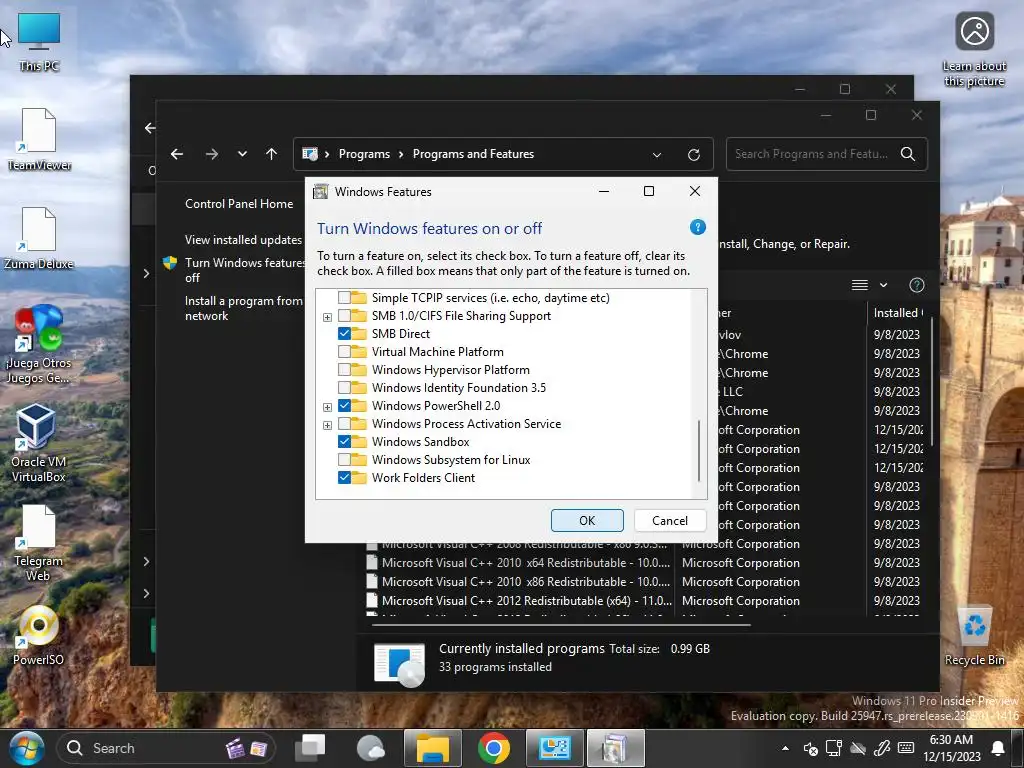This screenshot has height=768, width=1024.
Task: Enable Virtual Machine Platform checkbox
Action: [344, 352]
